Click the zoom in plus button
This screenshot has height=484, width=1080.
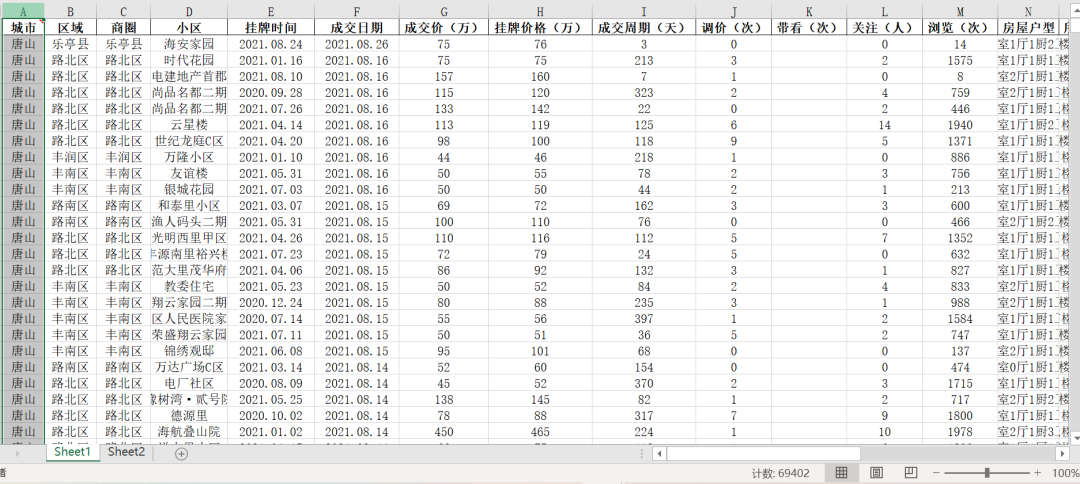pyautogui.click(x=1037, y=473)
